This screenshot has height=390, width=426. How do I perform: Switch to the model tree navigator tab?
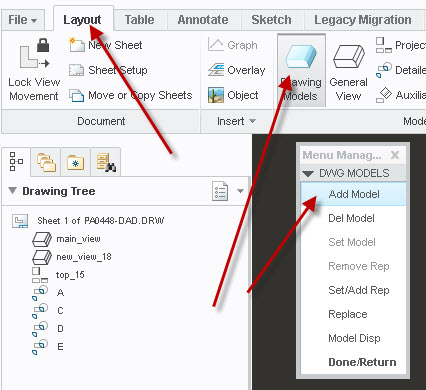16,162
